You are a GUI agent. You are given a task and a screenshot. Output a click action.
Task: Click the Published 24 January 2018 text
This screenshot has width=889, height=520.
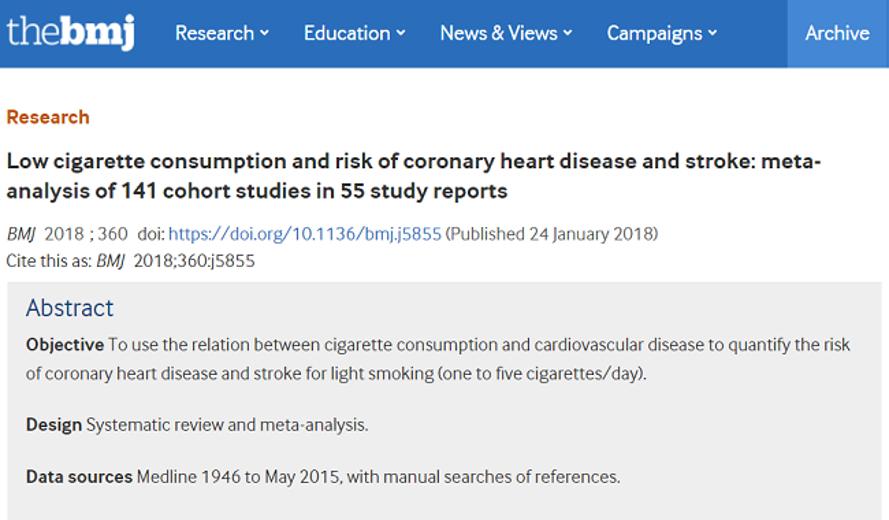552,234
